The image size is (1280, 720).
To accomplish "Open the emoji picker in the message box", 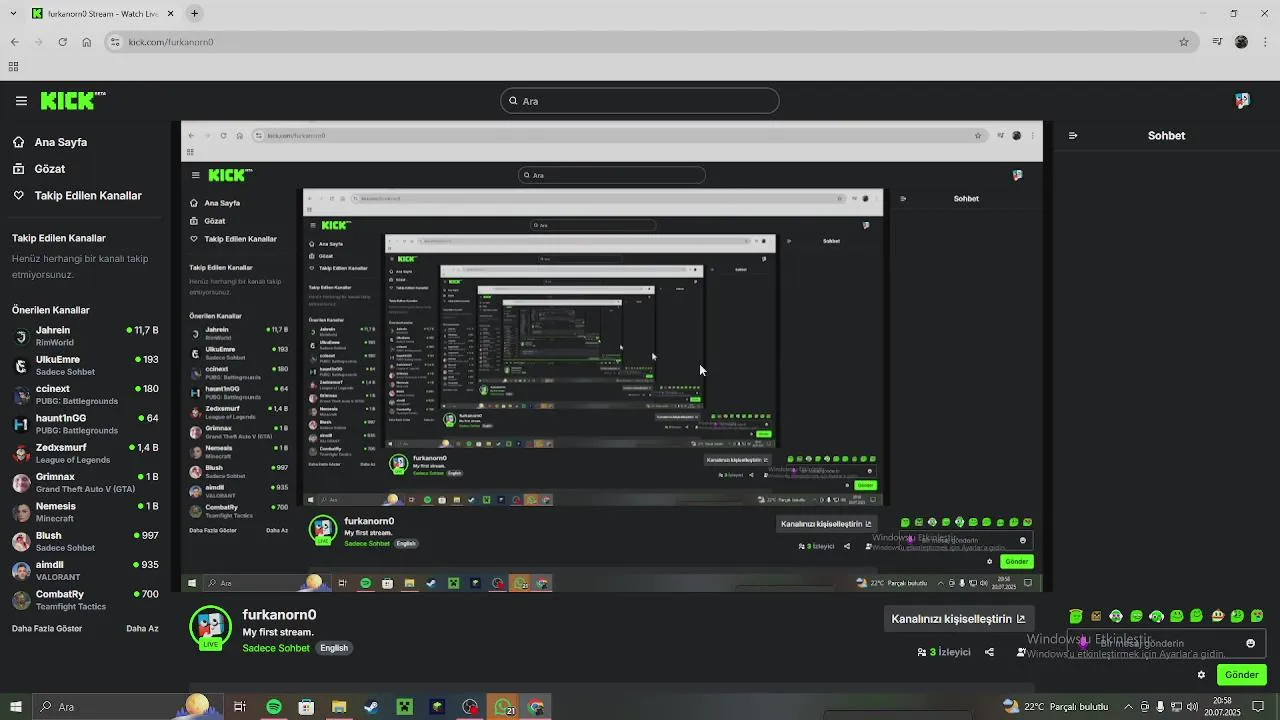I will tap(1250, 643).
